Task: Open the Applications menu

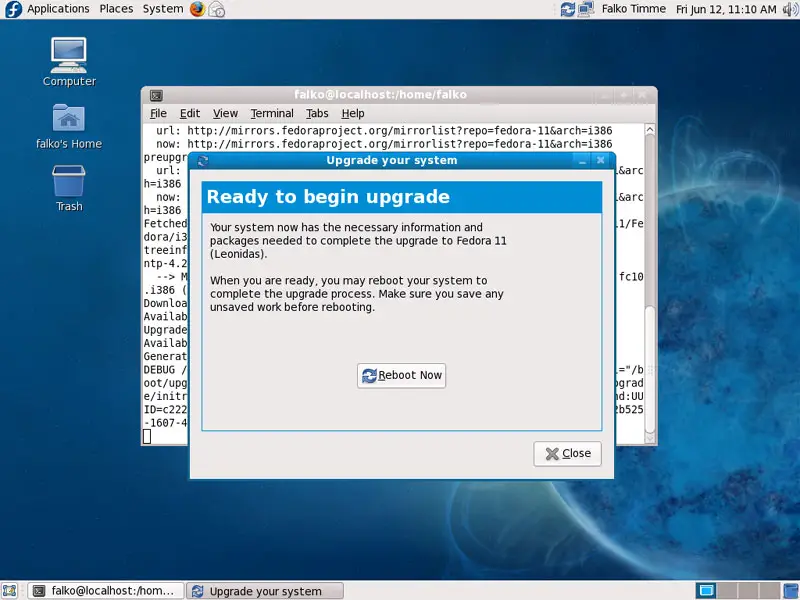Action: [x=58, y=9]
